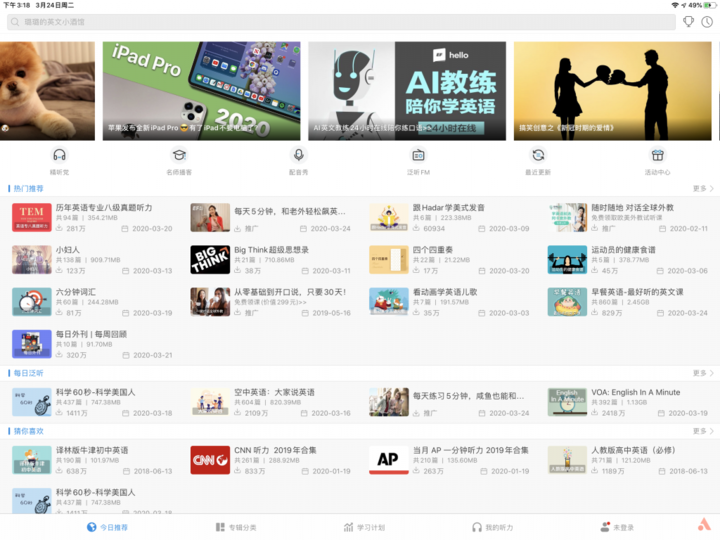This screenshot has width=720, height=540.
Task: Open the TEM album cover
Action: tap(32, 217)
